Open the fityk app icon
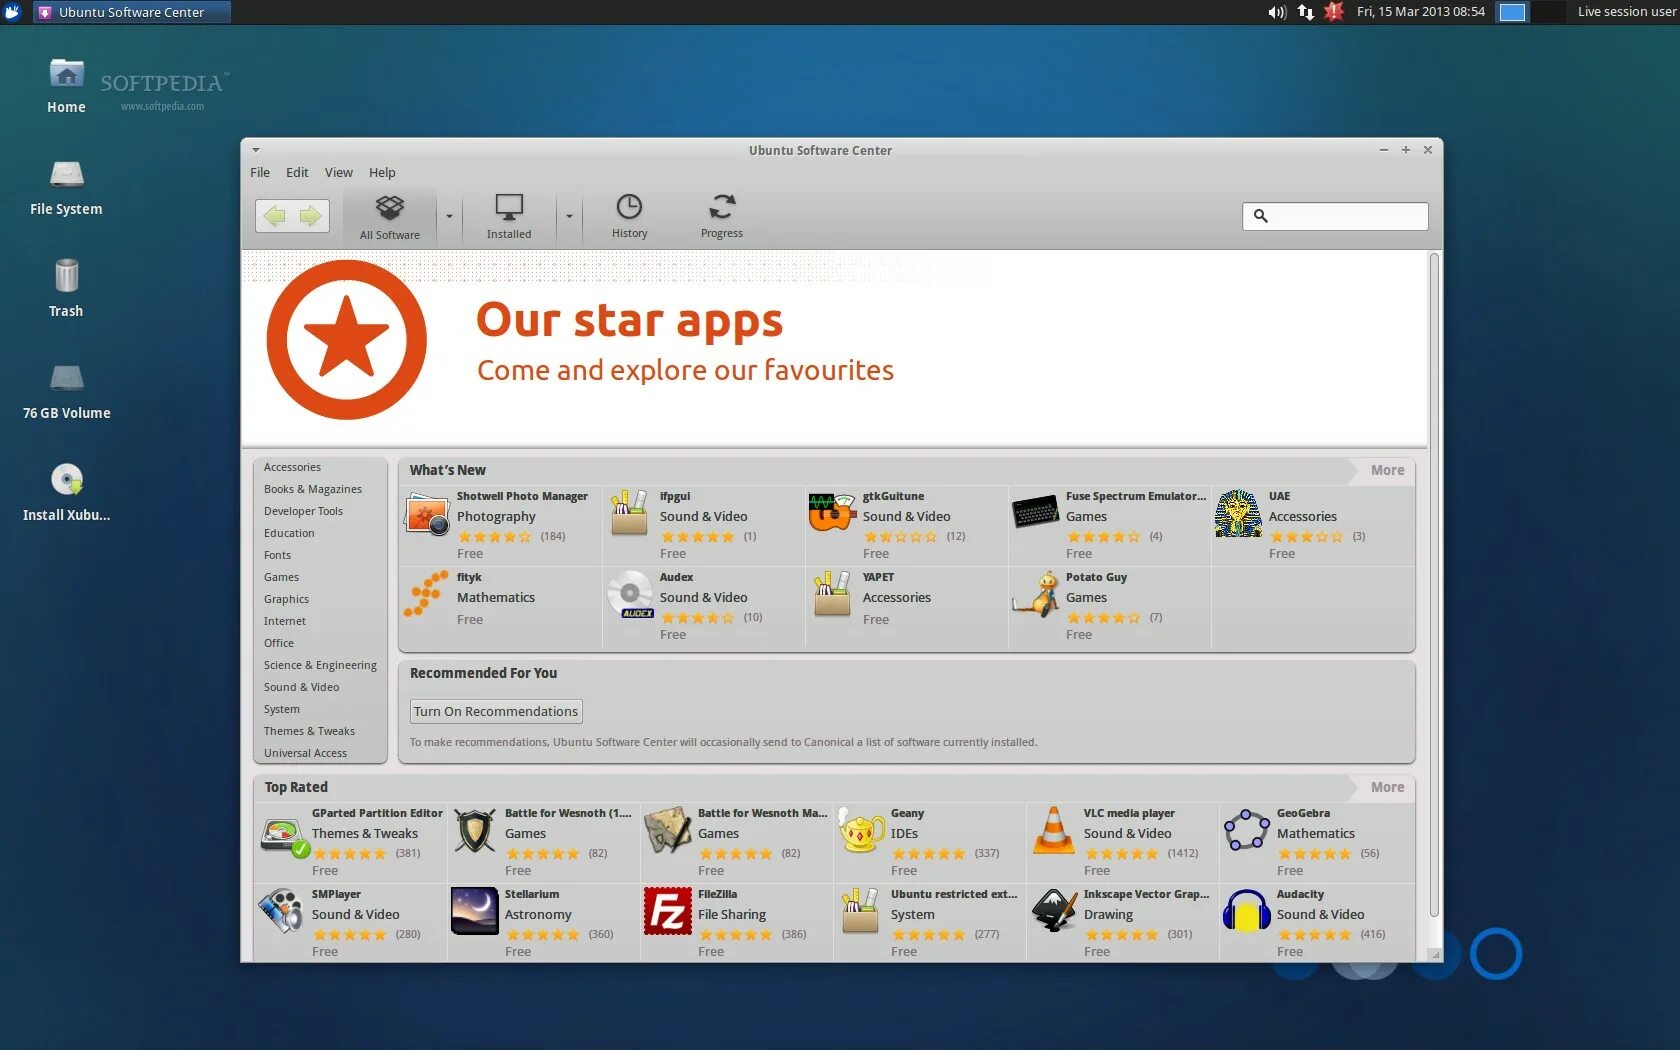 [426, 594]
